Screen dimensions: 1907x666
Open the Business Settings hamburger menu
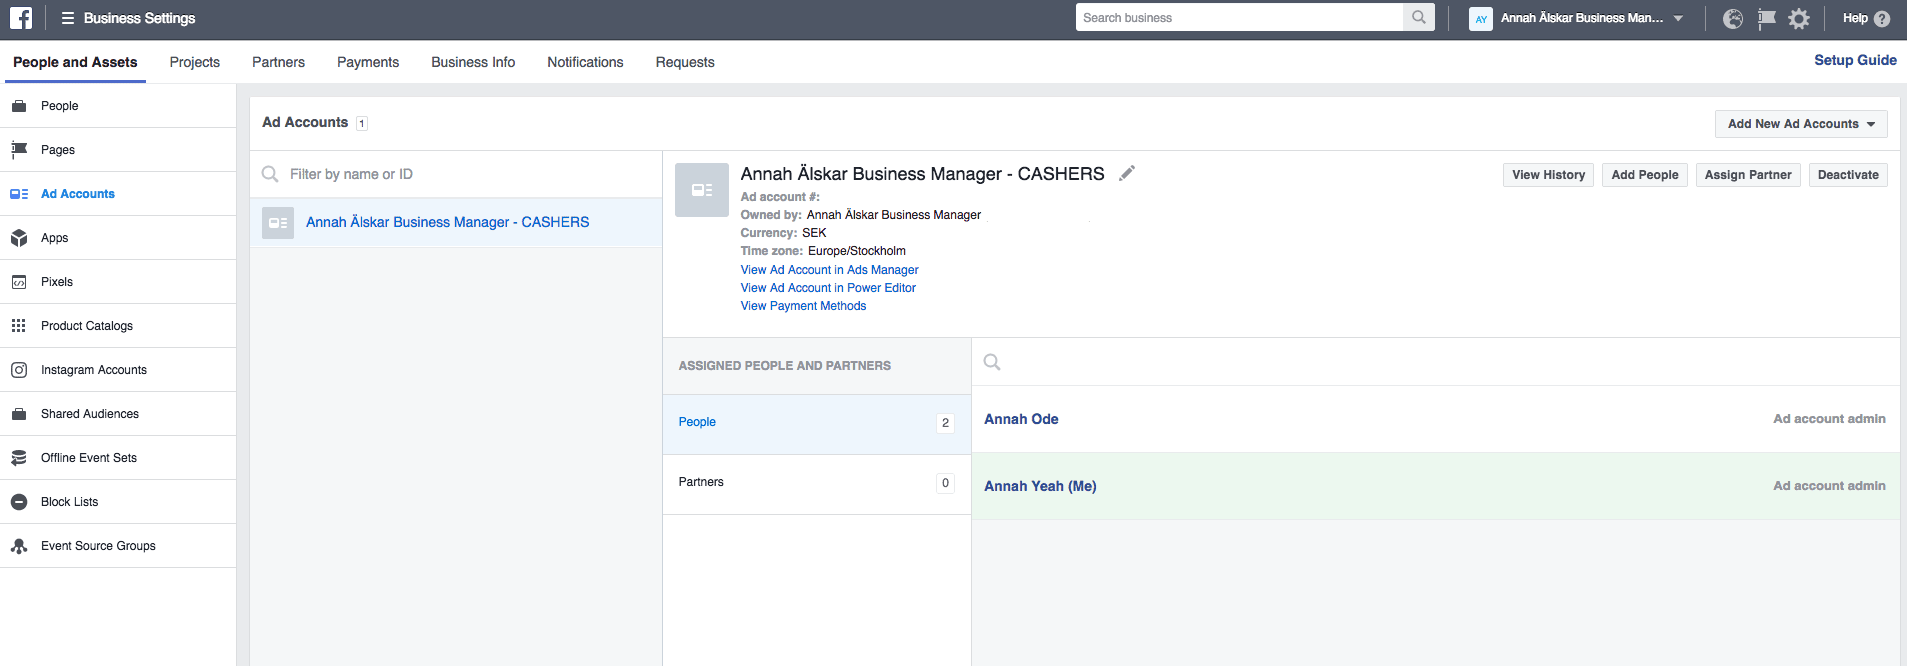click(x=68, y=18)
